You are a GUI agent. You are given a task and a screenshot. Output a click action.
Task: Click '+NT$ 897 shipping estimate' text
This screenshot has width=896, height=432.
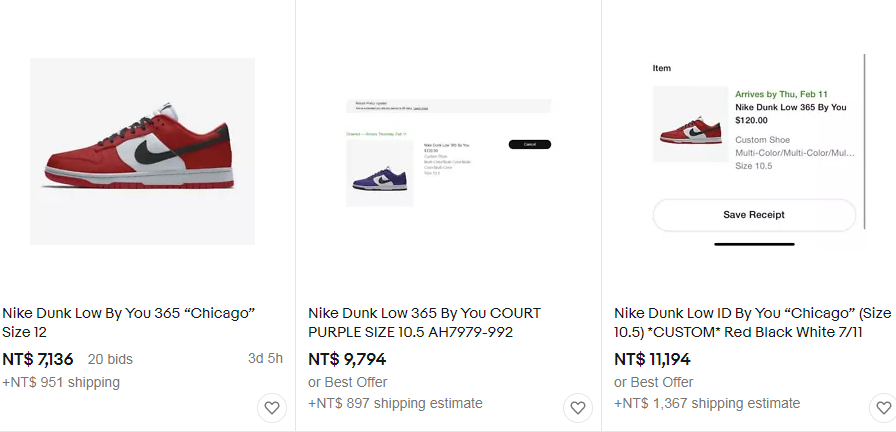point(395,403)
